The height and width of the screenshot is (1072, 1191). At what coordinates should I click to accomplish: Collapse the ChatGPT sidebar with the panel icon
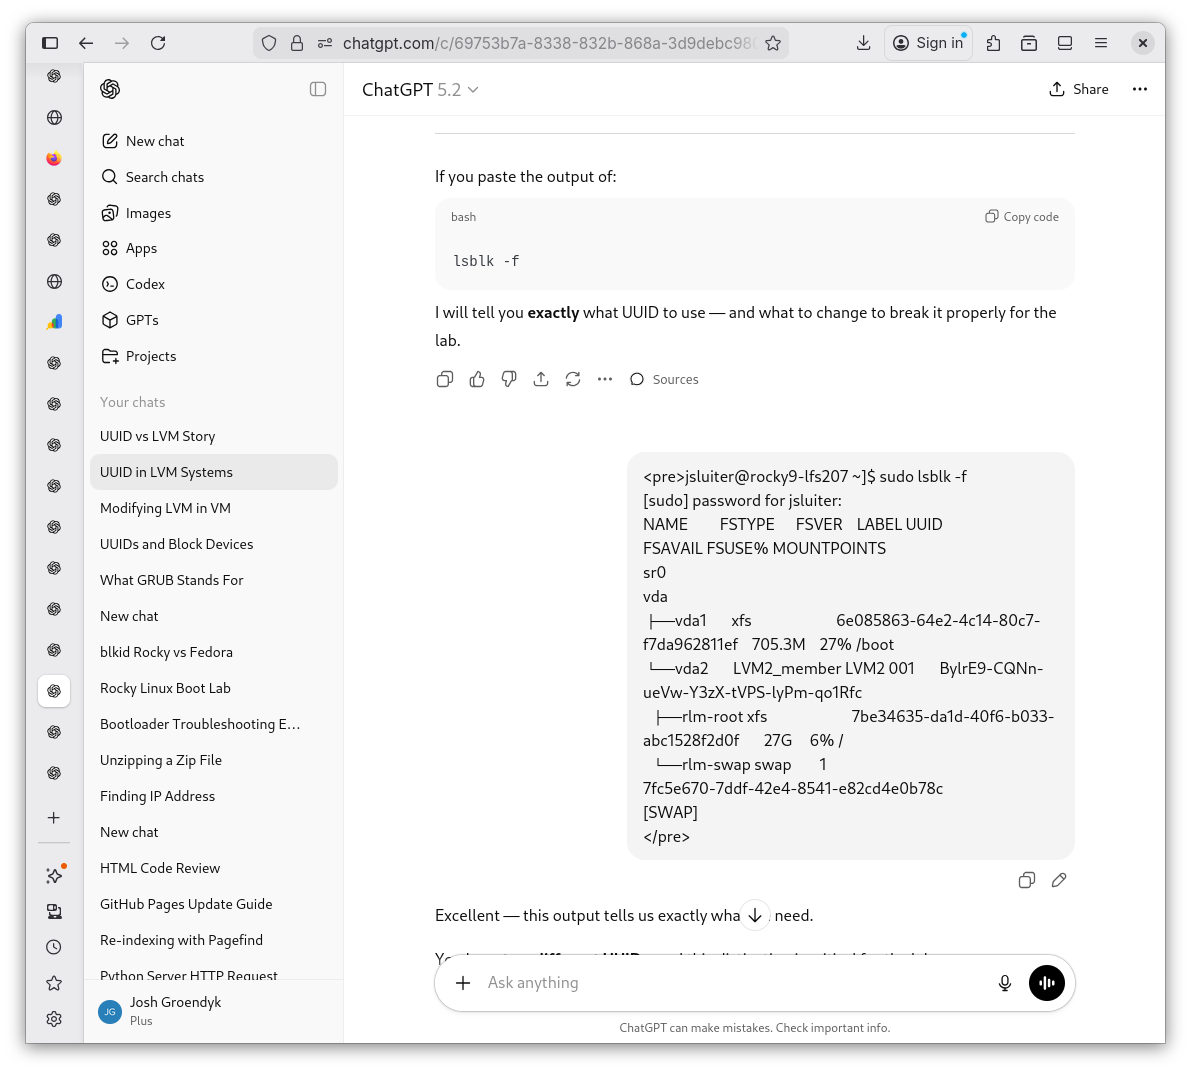point(318,89)
